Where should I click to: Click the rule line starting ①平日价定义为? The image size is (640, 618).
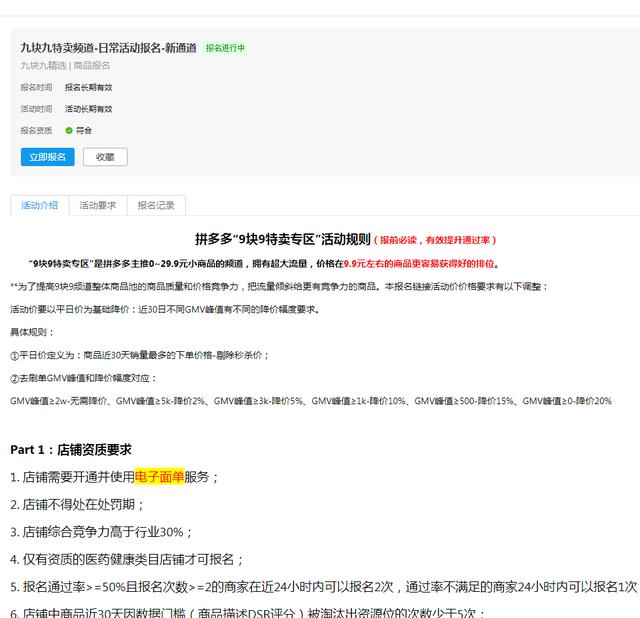(x=140, y=355)
